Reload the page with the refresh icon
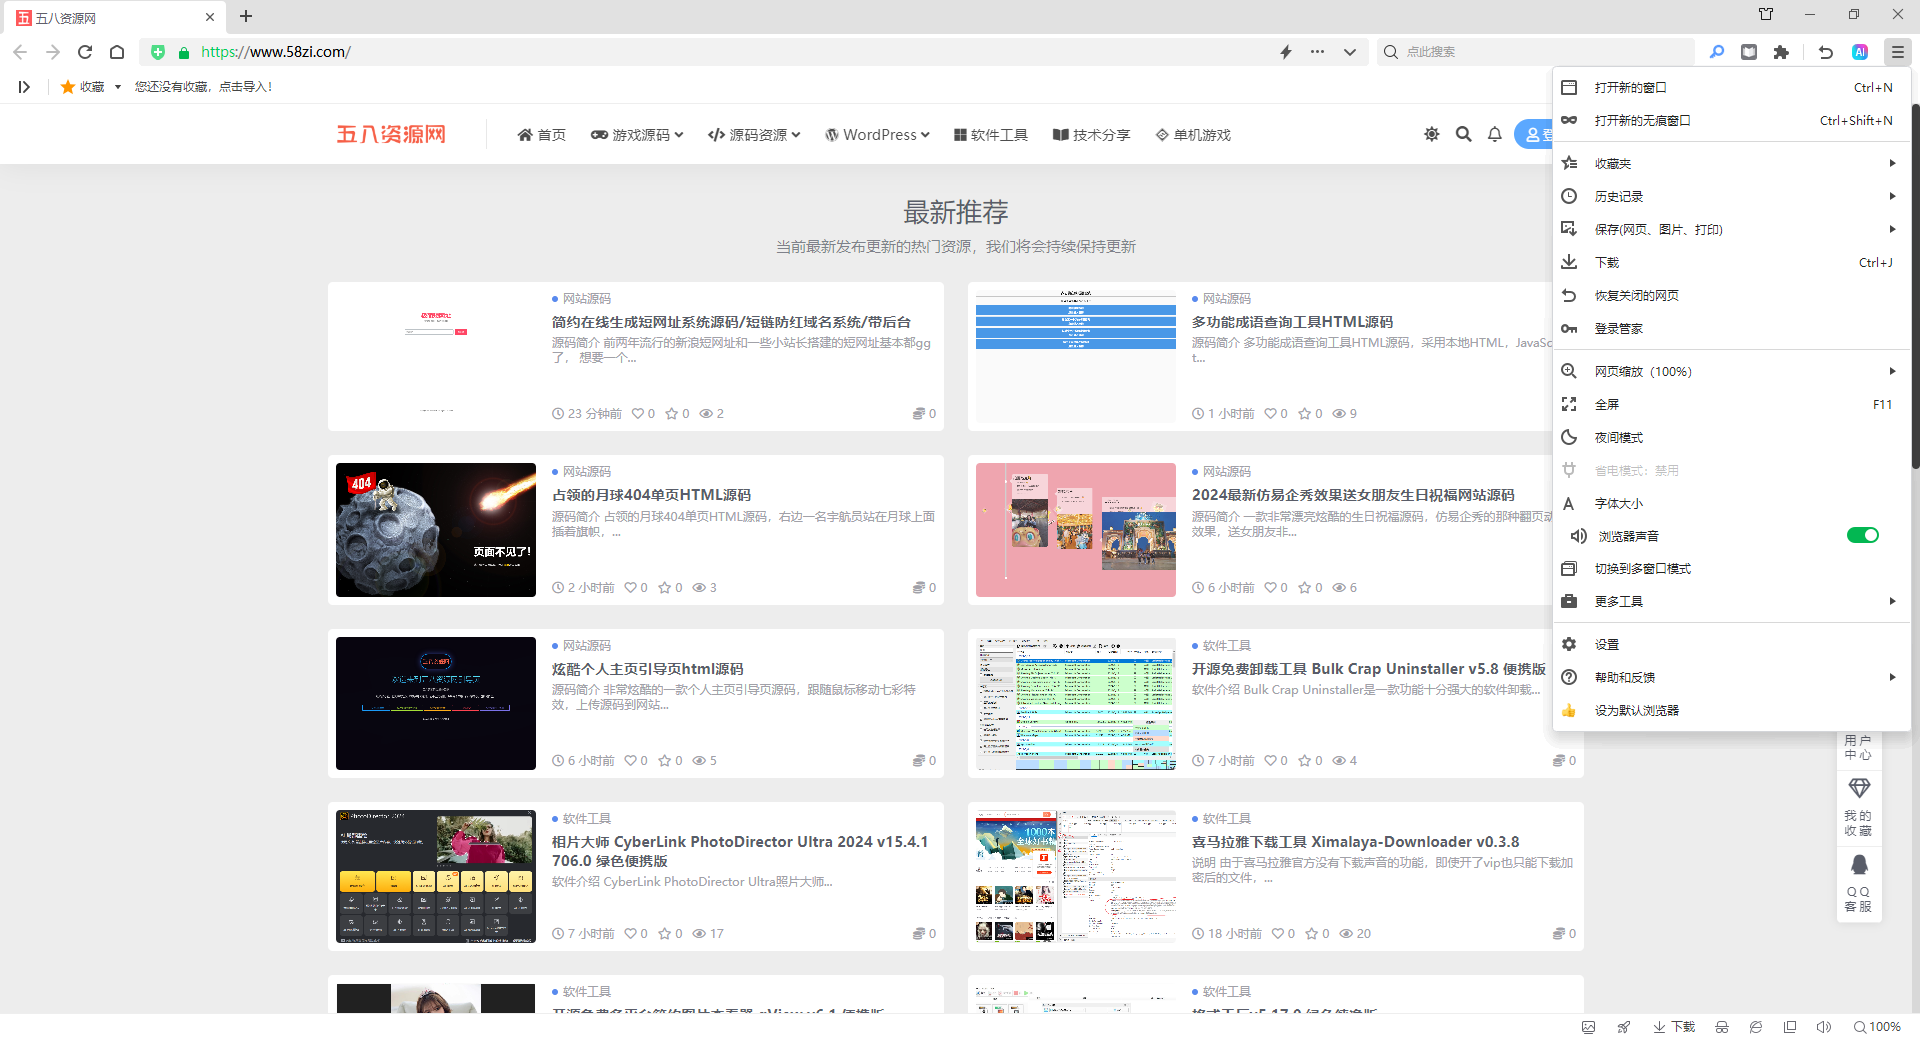The width and height of the screenshot is (1920, 1040). (x=85, y=52)
